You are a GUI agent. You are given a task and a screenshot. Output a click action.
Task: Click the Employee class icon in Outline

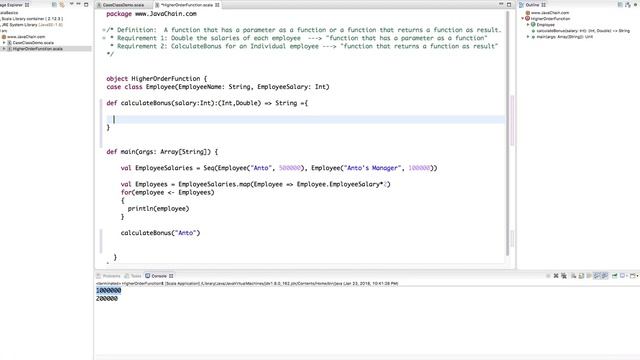click(x=533, y=25)
